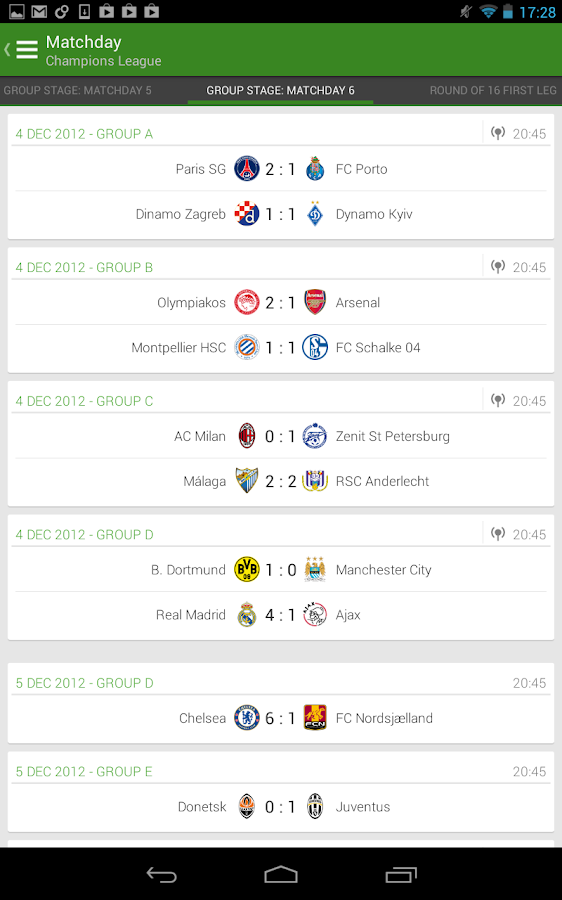562x900 pixels.
Task: Open the AC Milan vs Zenit match
Action: coord(281,436)
